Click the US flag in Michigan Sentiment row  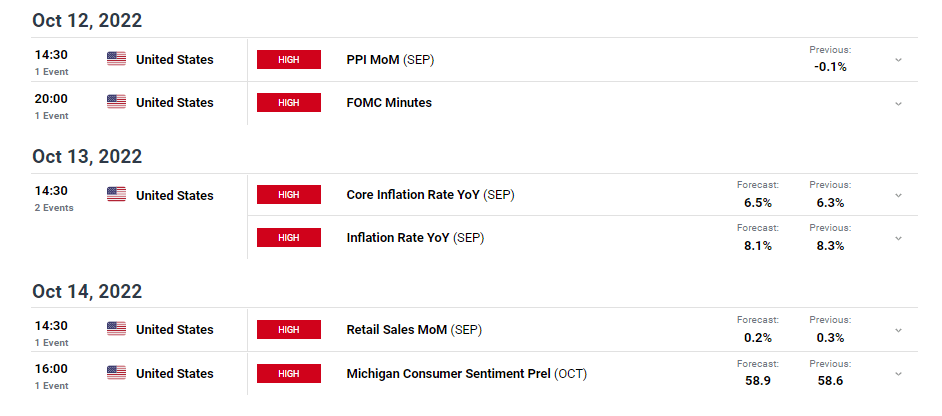tap(117, 373)
